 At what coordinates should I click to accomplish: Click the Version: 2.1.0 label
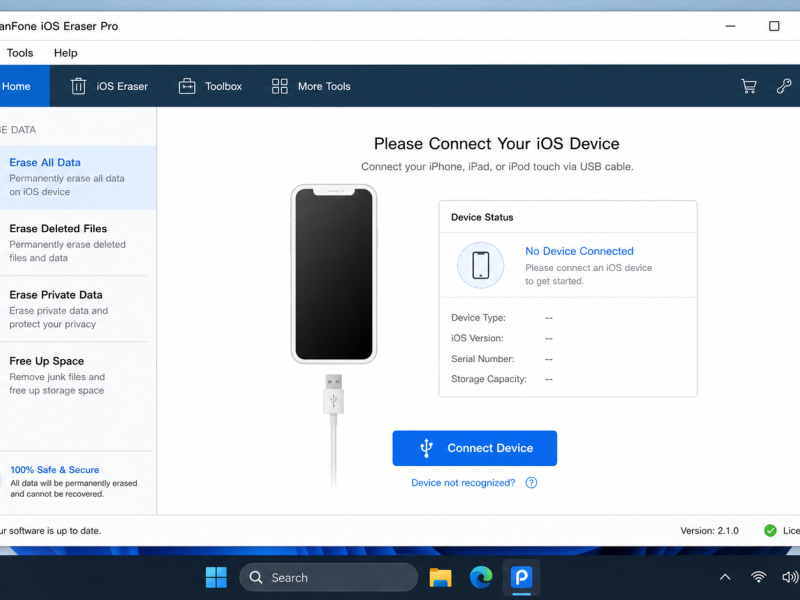709,531
